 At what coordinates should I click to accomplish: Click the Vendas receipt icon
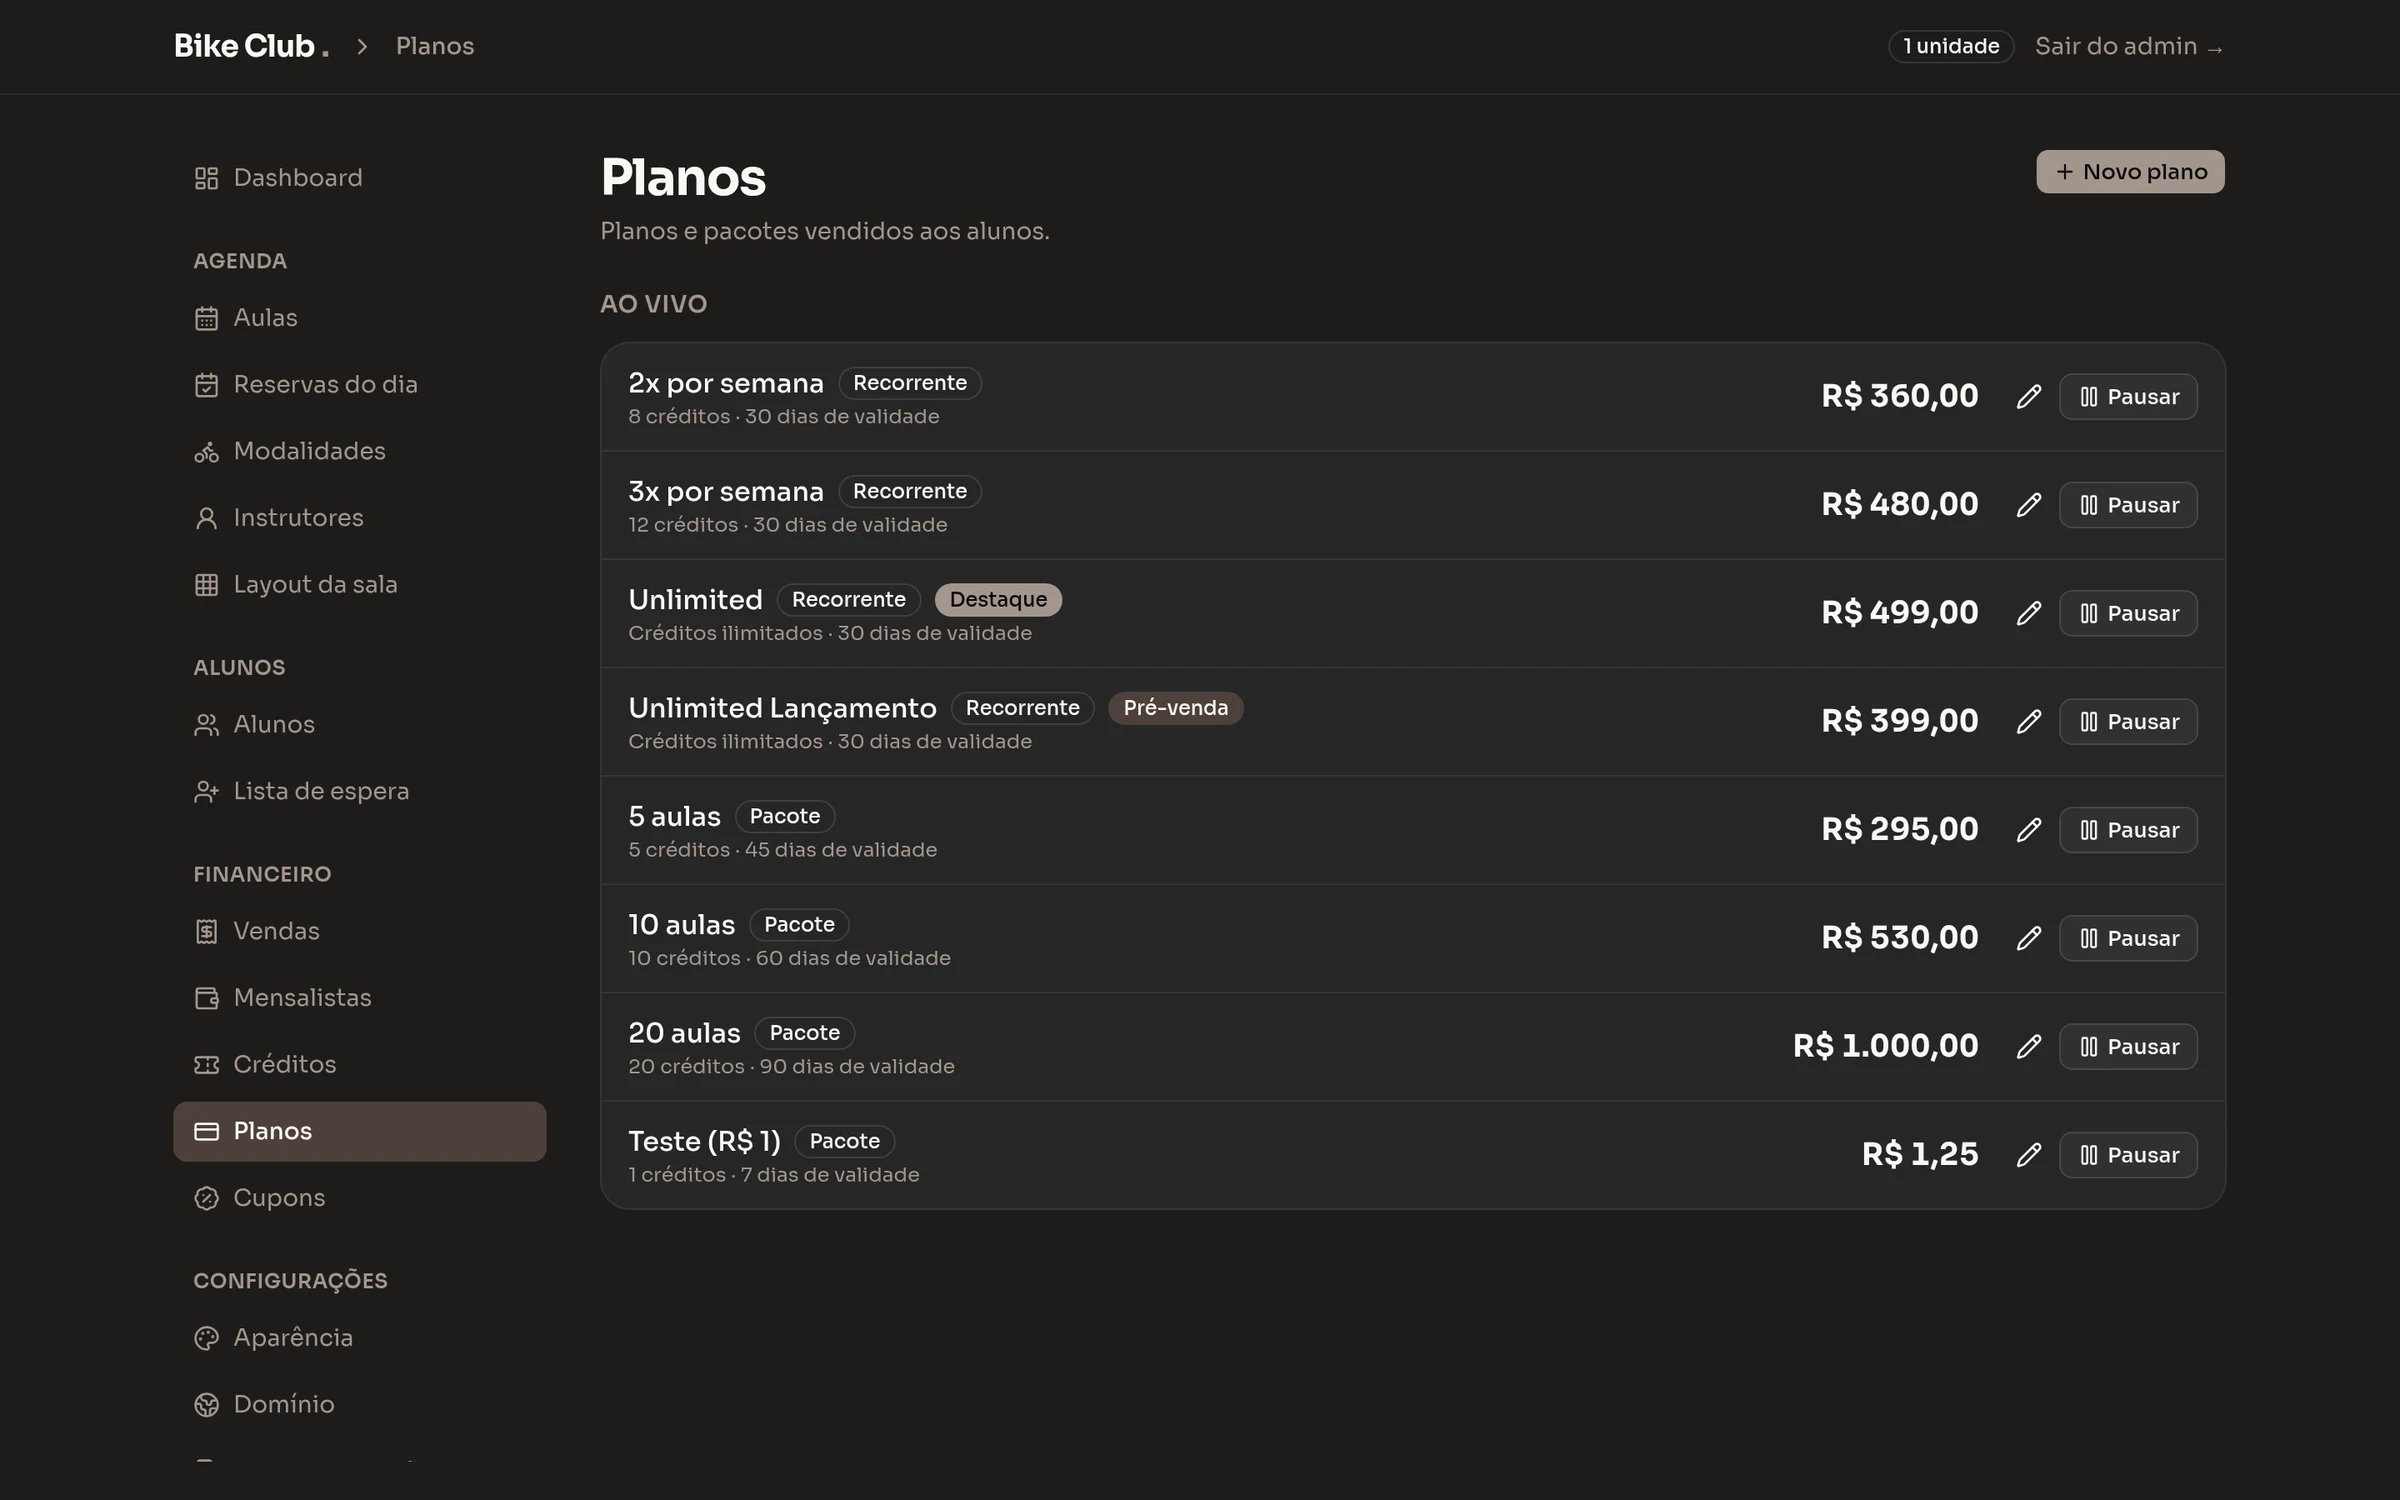pos(206,932)
